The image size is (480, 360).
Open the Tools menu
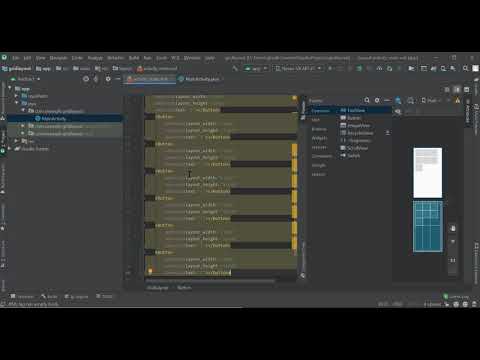point(161,58)
